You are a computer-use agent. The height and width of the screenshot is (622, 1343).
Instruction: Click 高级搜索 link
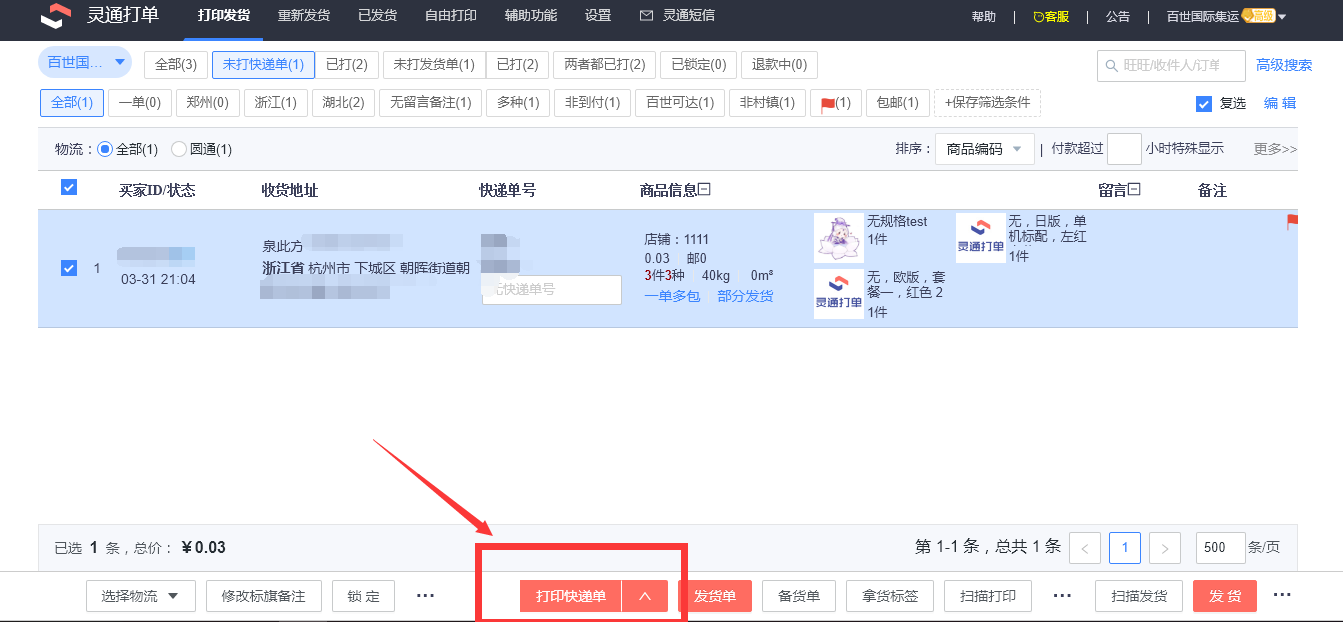pyautogui.click(x=1284, y=65)
